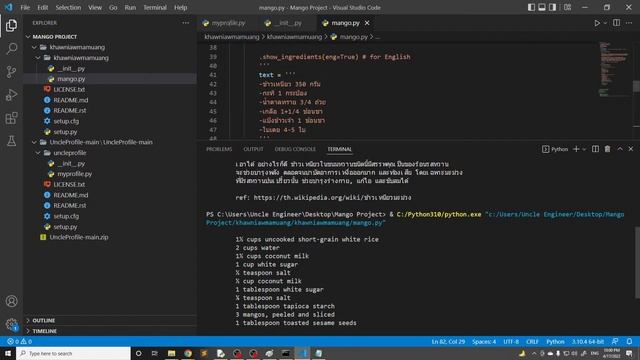The width and height of the screenshot is (640, 360).
Task: Click the terminal vertical scrollbar
Action: tap(637, 262)
